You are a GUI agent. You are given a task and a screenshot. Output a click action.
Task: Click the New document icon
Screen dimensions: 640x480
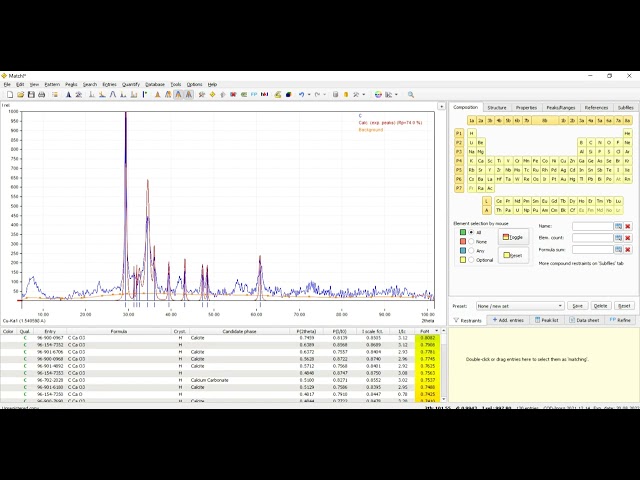(x=10, y=95)
